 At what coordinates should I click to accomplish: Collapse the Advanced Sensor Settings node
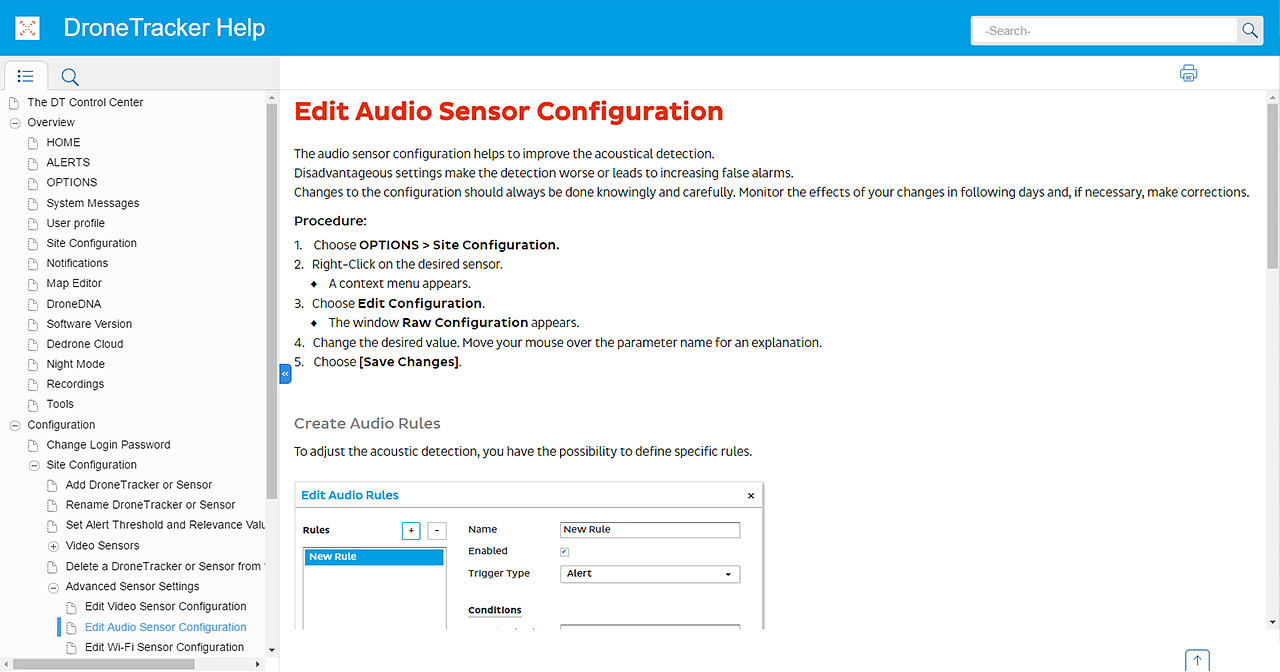point(53,587)
